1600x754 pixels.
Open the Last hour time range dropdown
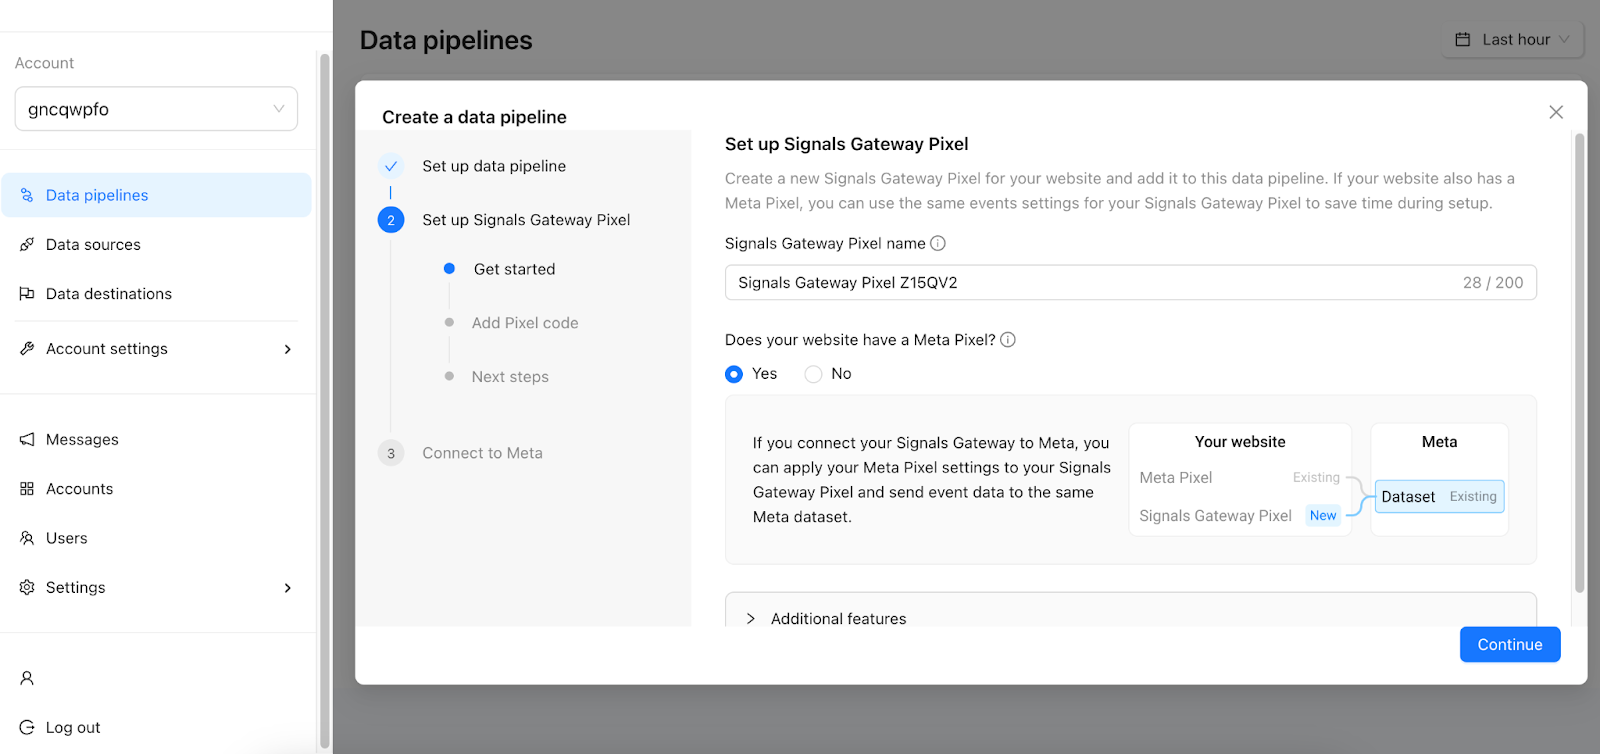click(1513, 40)
